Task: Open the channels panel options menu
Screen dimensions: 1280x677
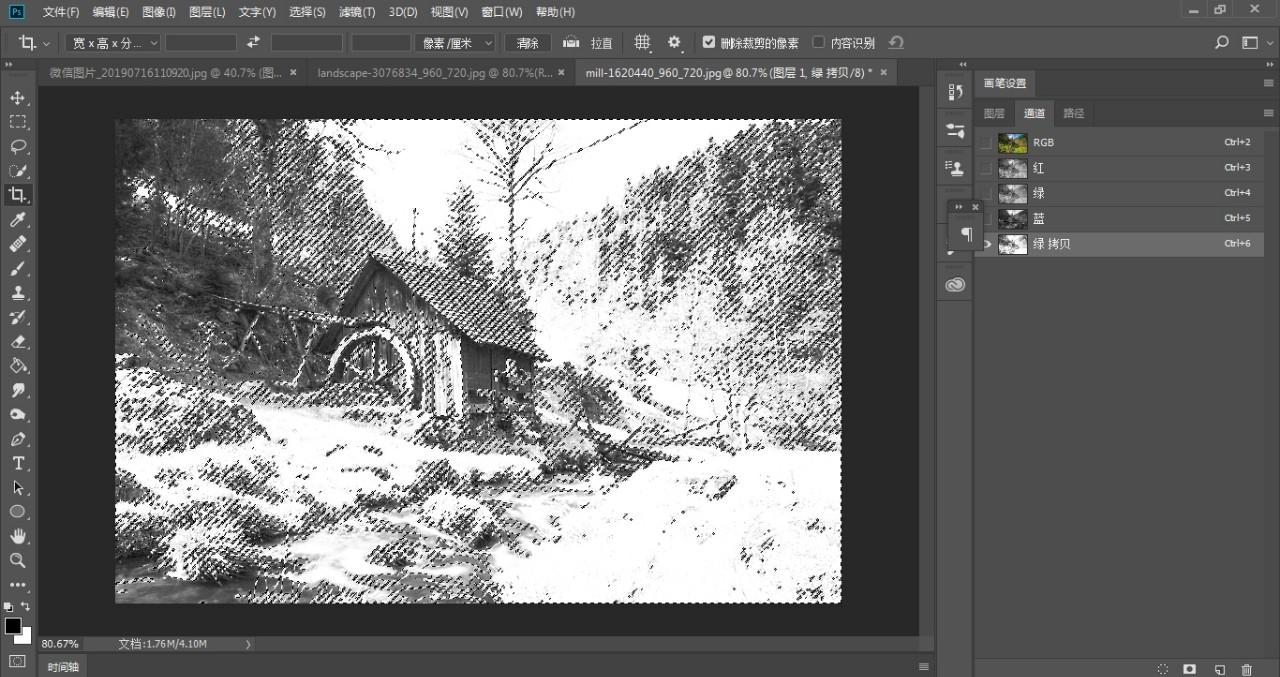Action: [x=1269, y=113]
